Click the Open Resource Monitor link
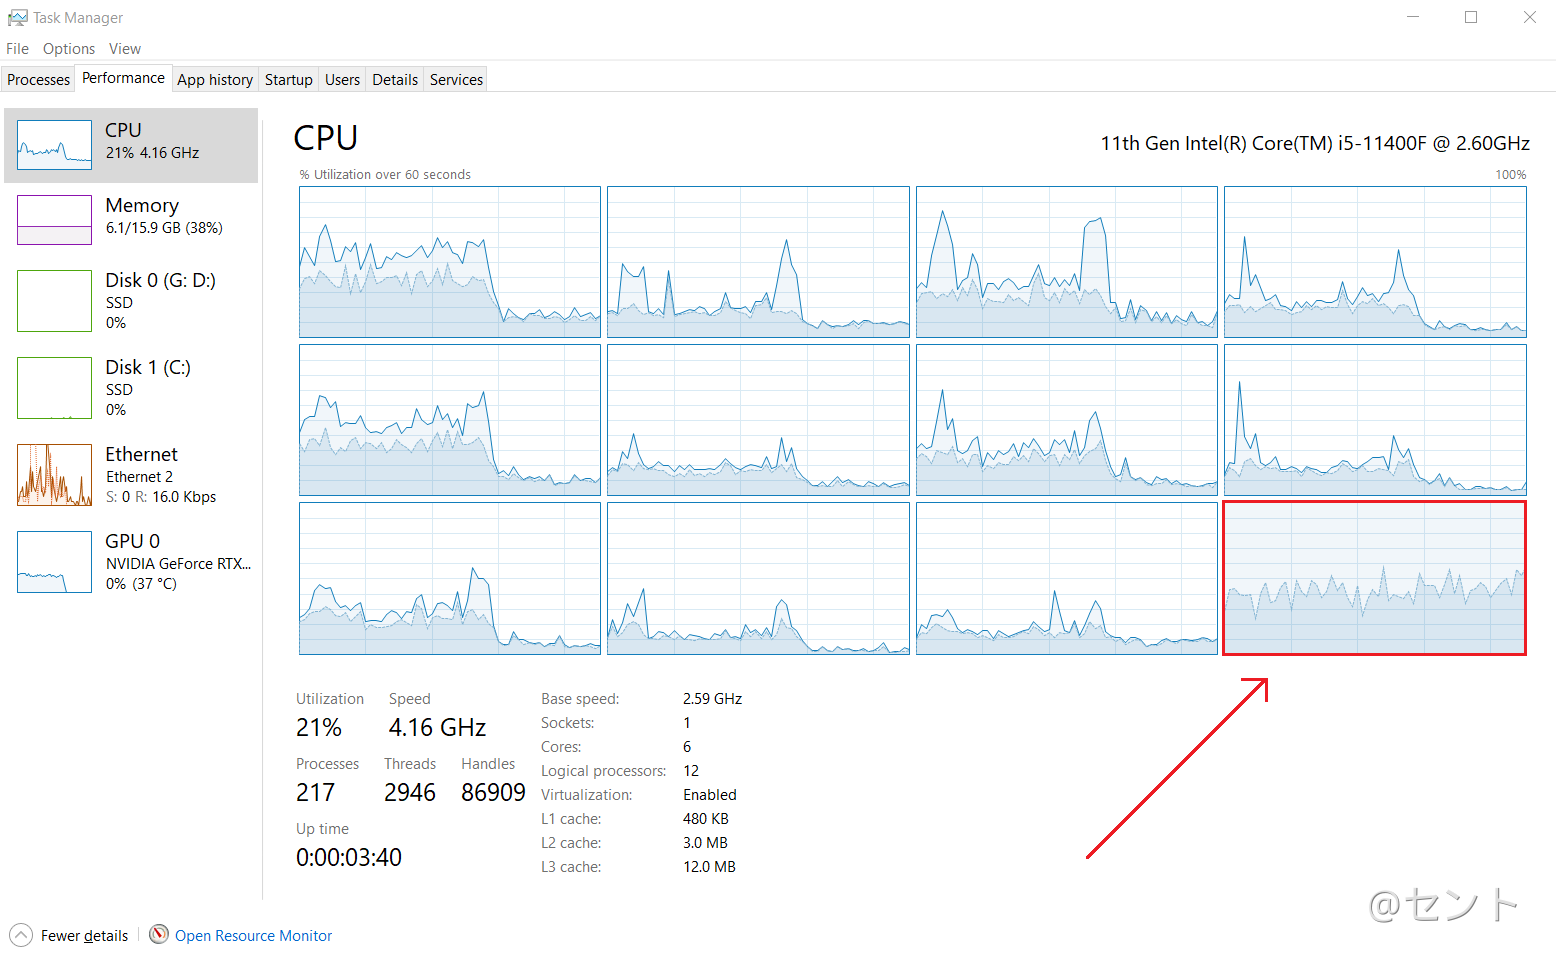This screenshot has height=962, width=1556. [x=253, y=936]
